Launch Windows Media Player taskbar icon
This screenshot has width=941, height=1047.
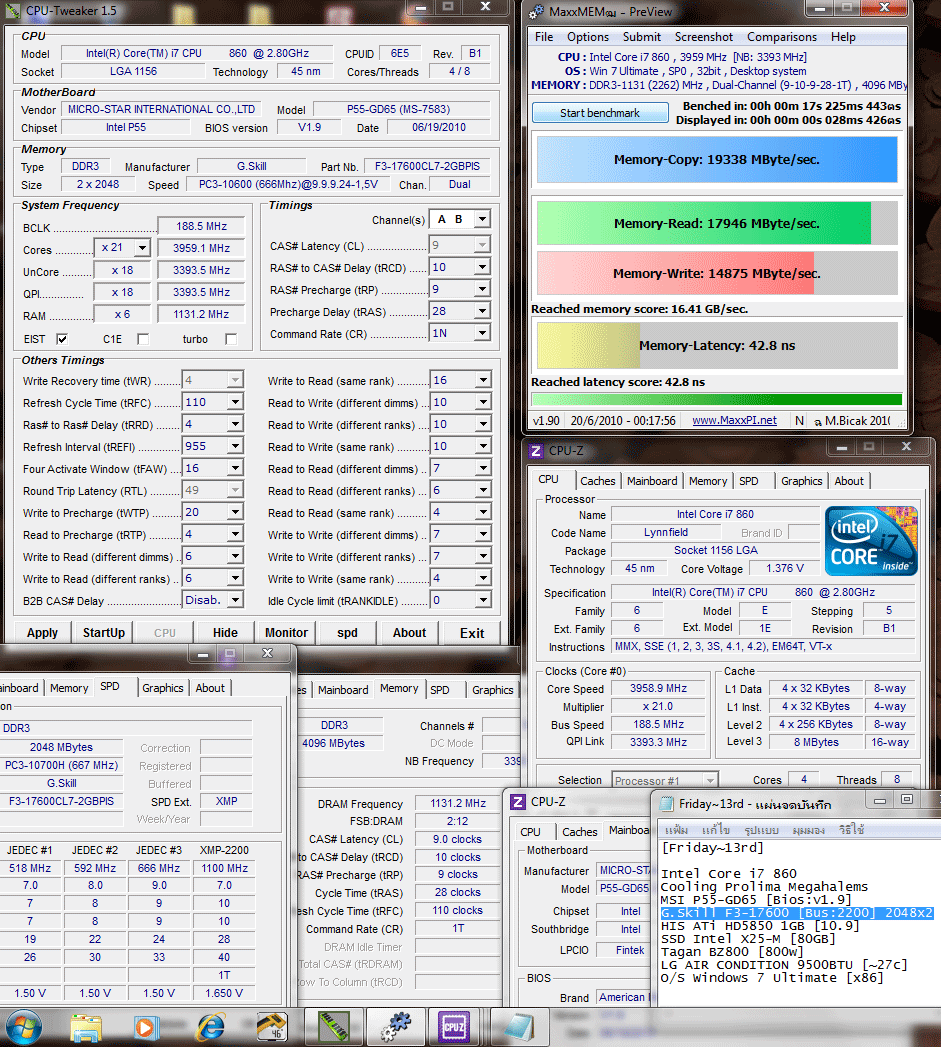click(x=146, y=1027)
